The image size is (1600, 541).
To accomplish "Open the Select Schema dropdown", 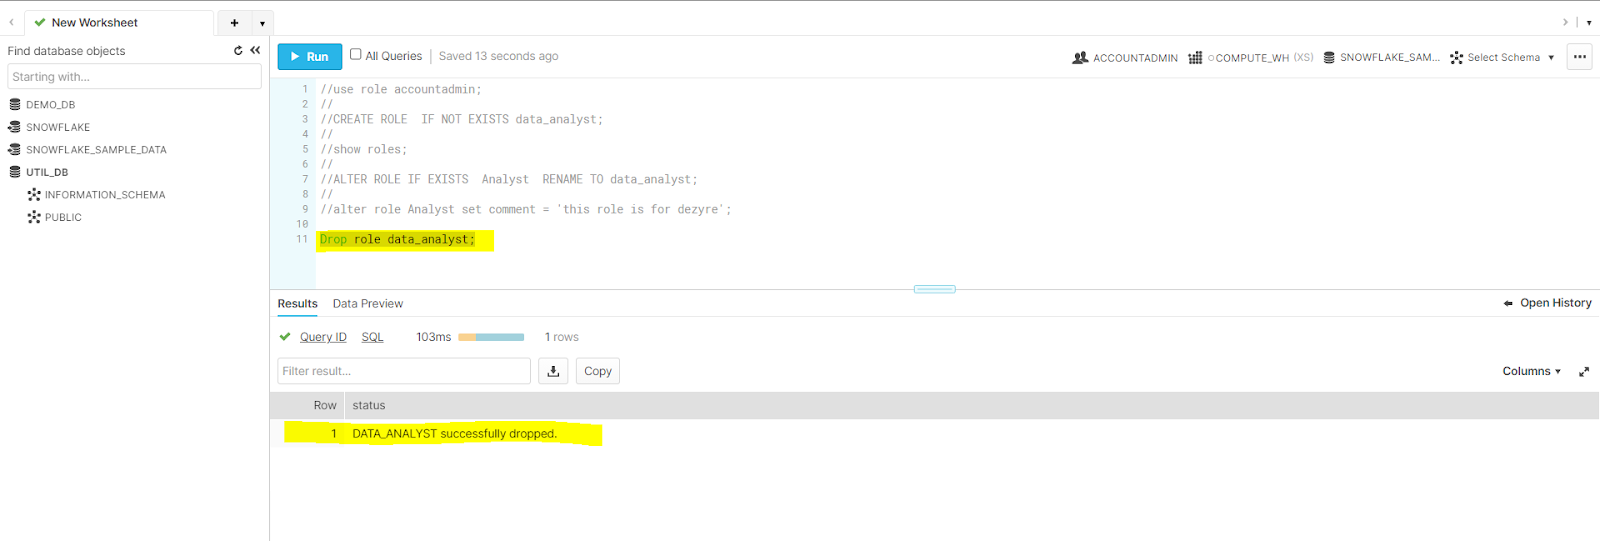I will 1503,58.
